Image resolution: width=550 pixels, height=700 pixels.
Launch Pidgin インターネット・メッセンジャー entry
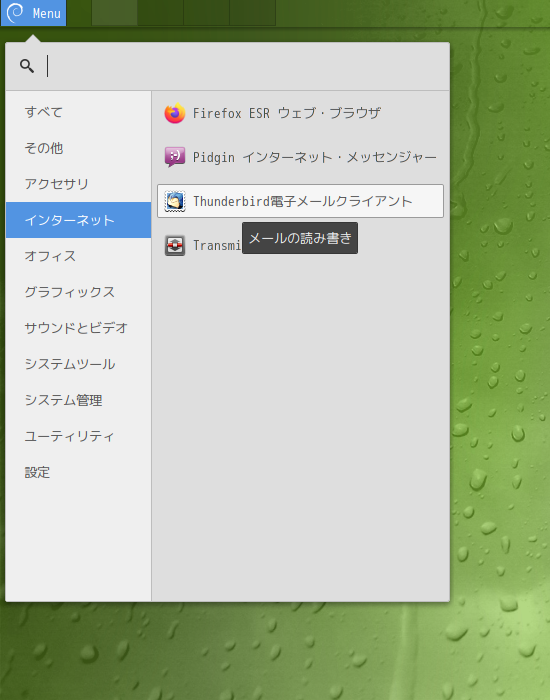(x=300, y=157)
